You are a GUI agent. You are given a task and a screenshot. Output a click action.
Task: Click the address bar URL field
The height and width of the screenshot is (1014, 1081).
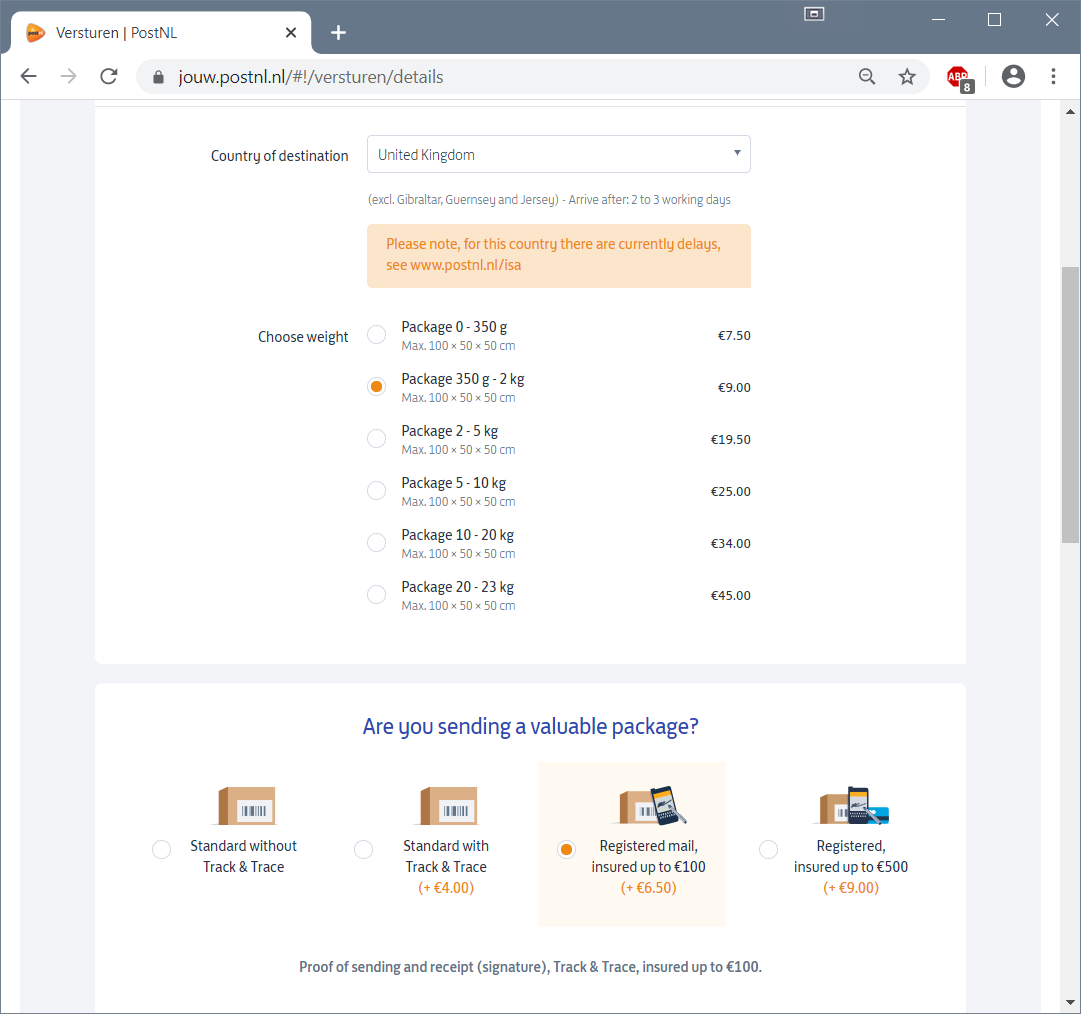point(500,77)
